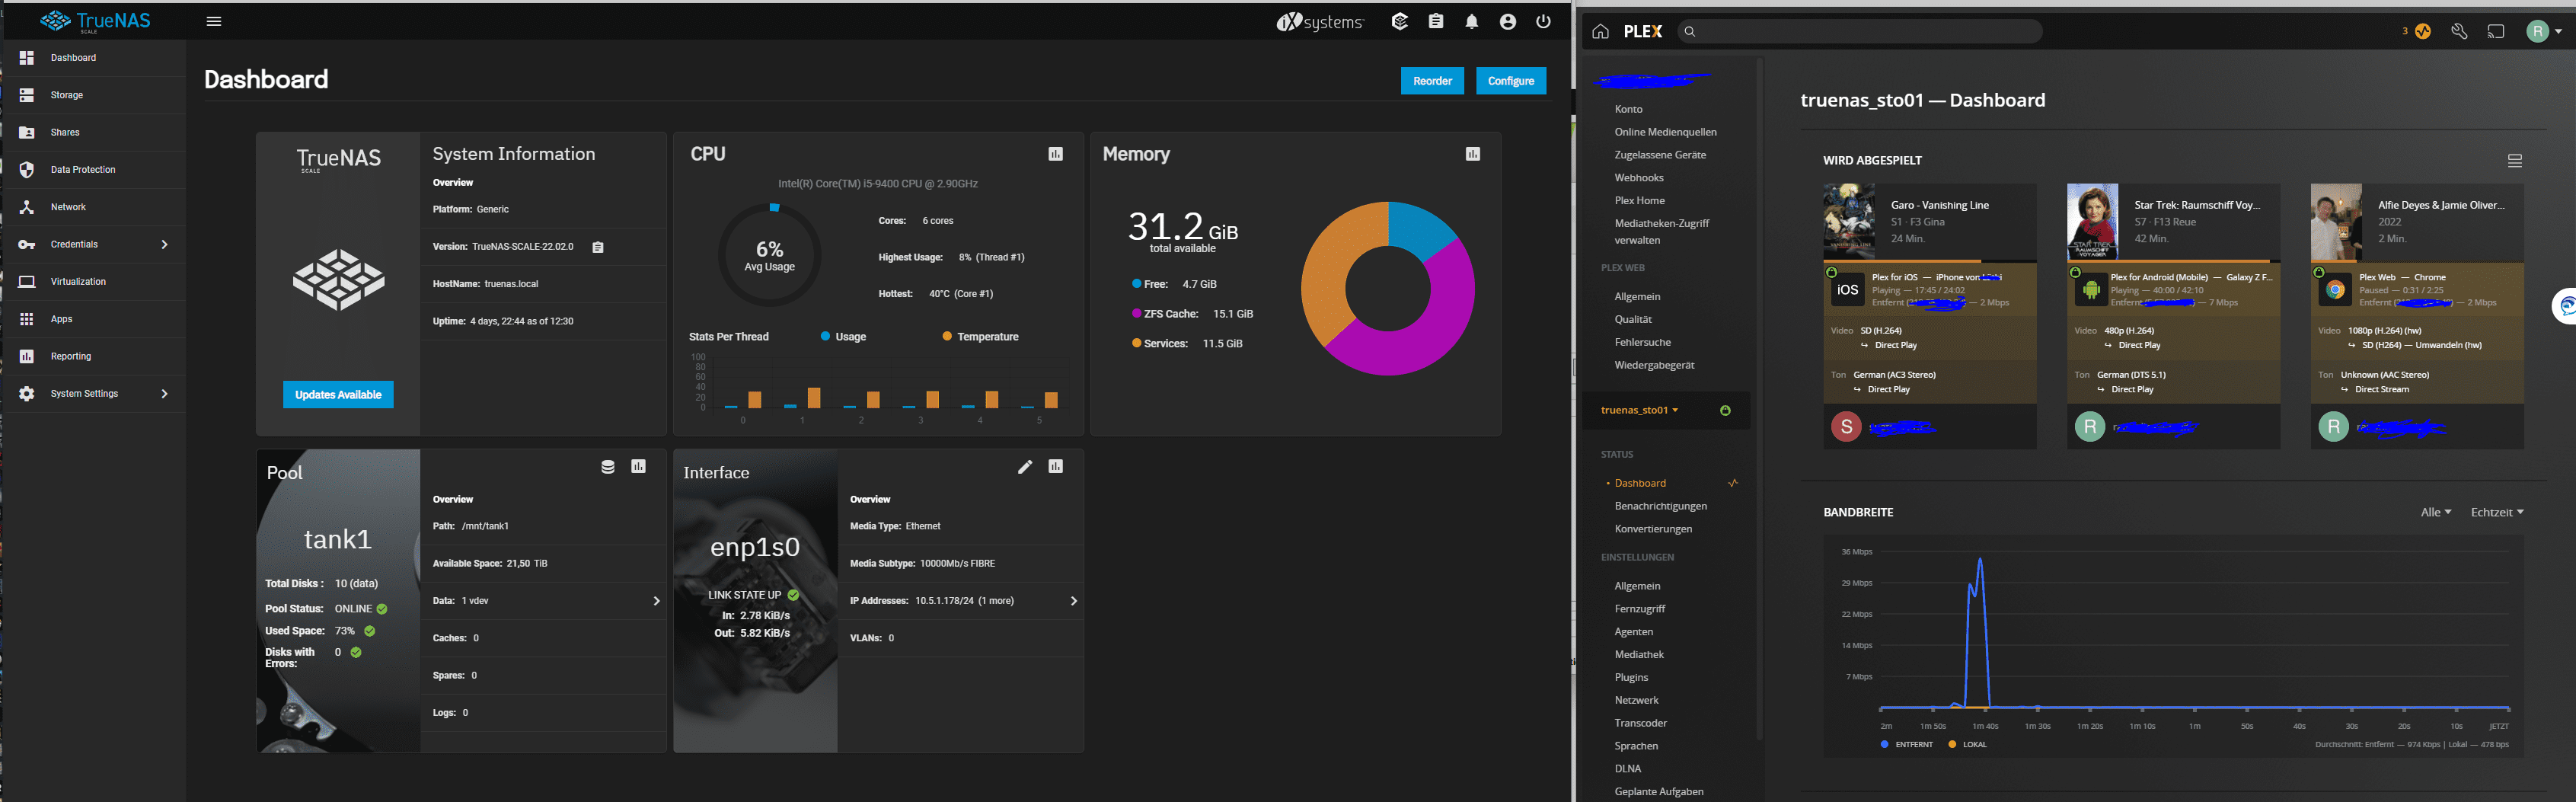The height and width of the screenshot is (802, 2576).
Task: Open Plex activity indicator icon
Action: pos(2423,31)
